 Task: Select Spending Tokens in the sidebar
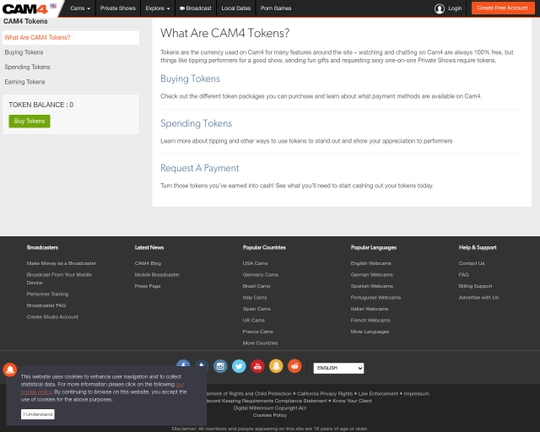coord(27,67)
